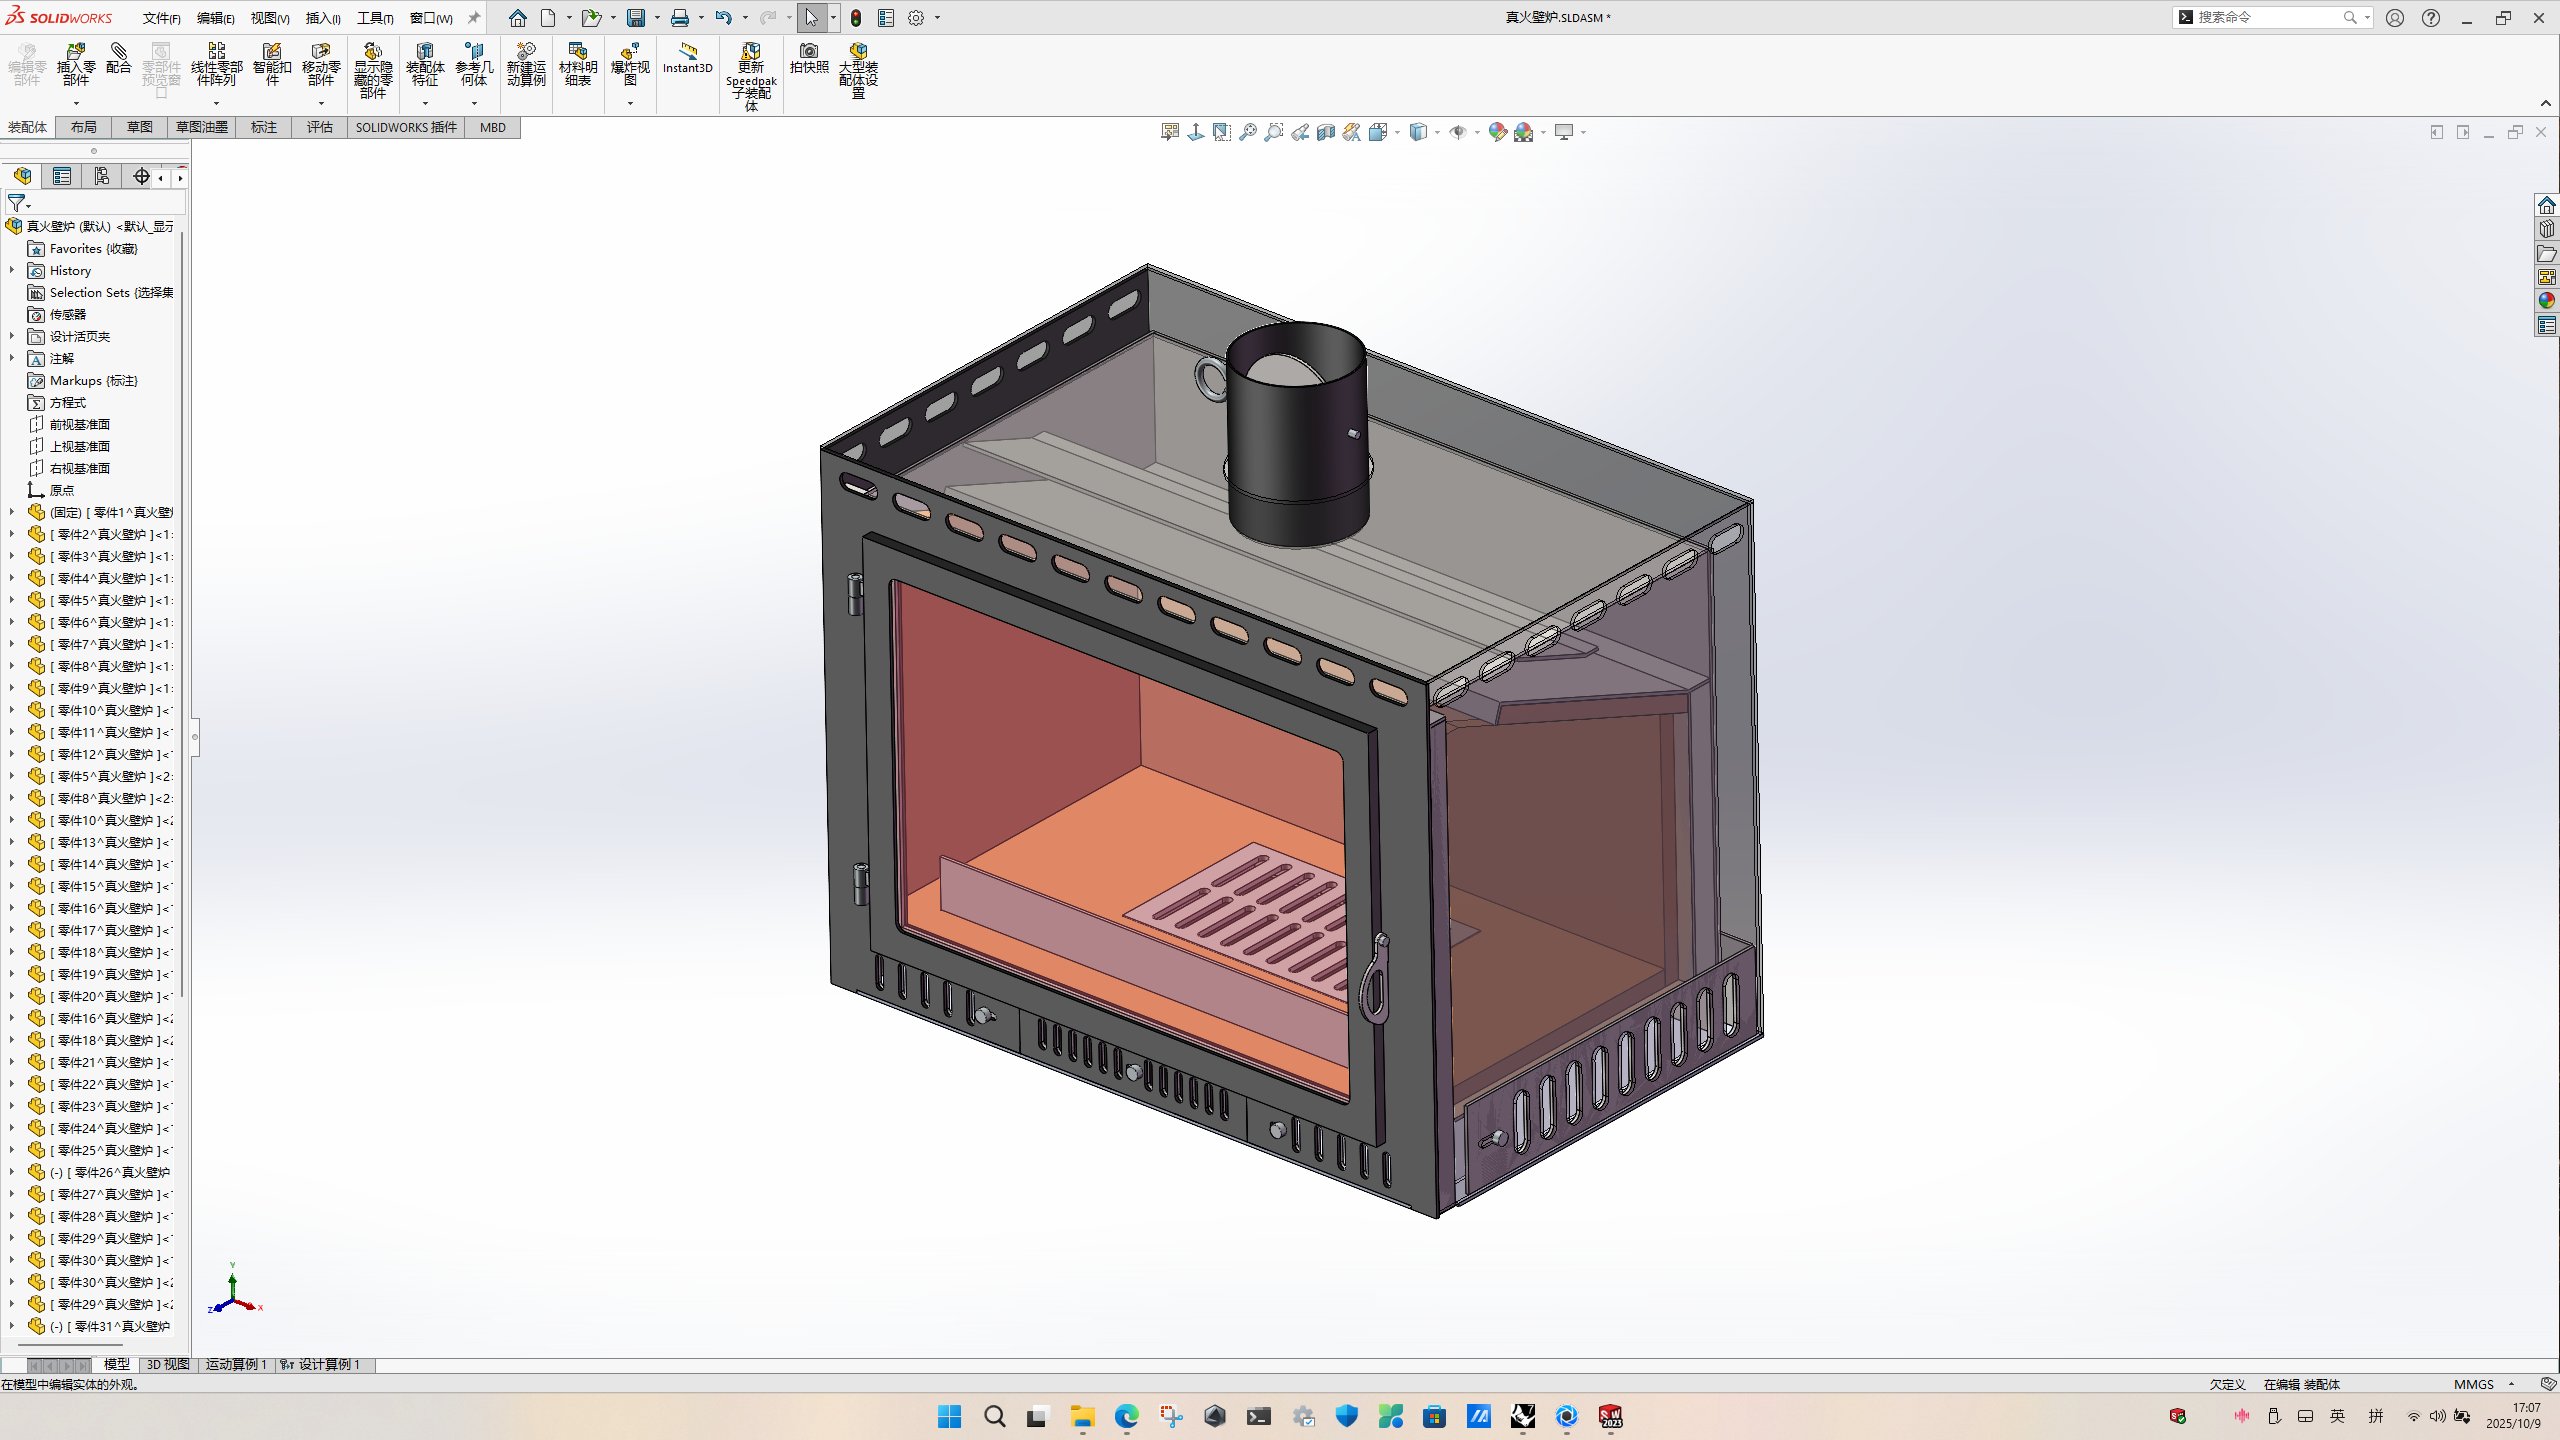Switch to the 评估 ribbon tab
Viewport: 2560px width, 1440px height.
click(319, 127)
